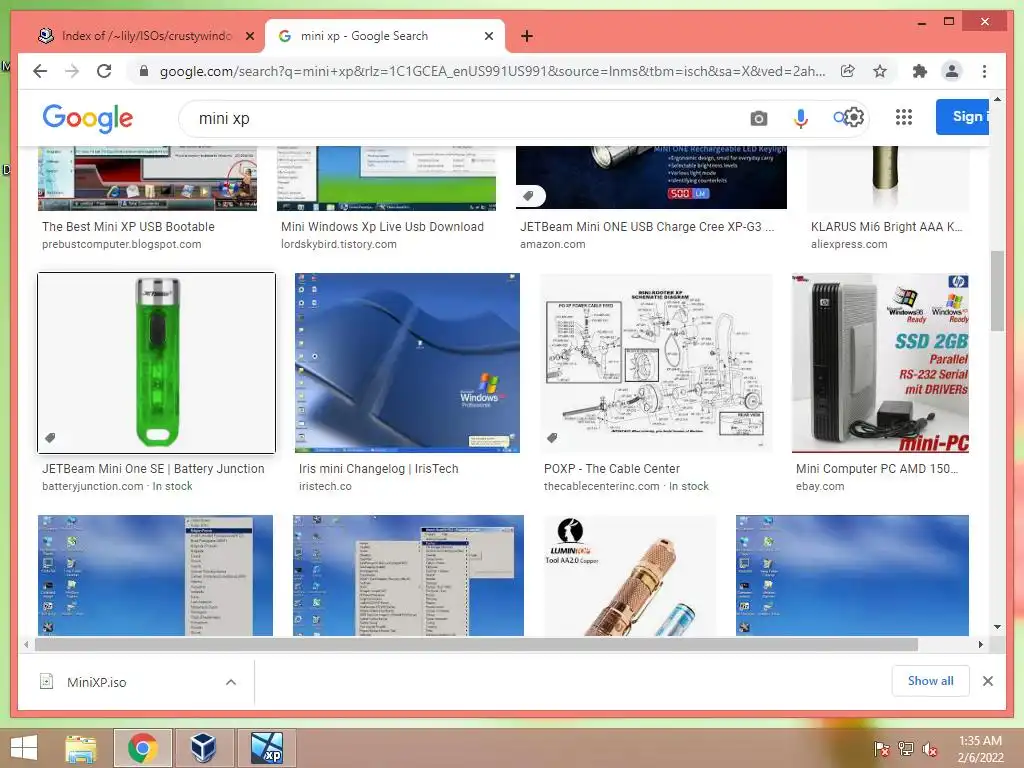Image resolution: width=1024 pixels, height=768 pixels.
Task: Select the mini xp Google Search tab
Action: coord(385,36)
